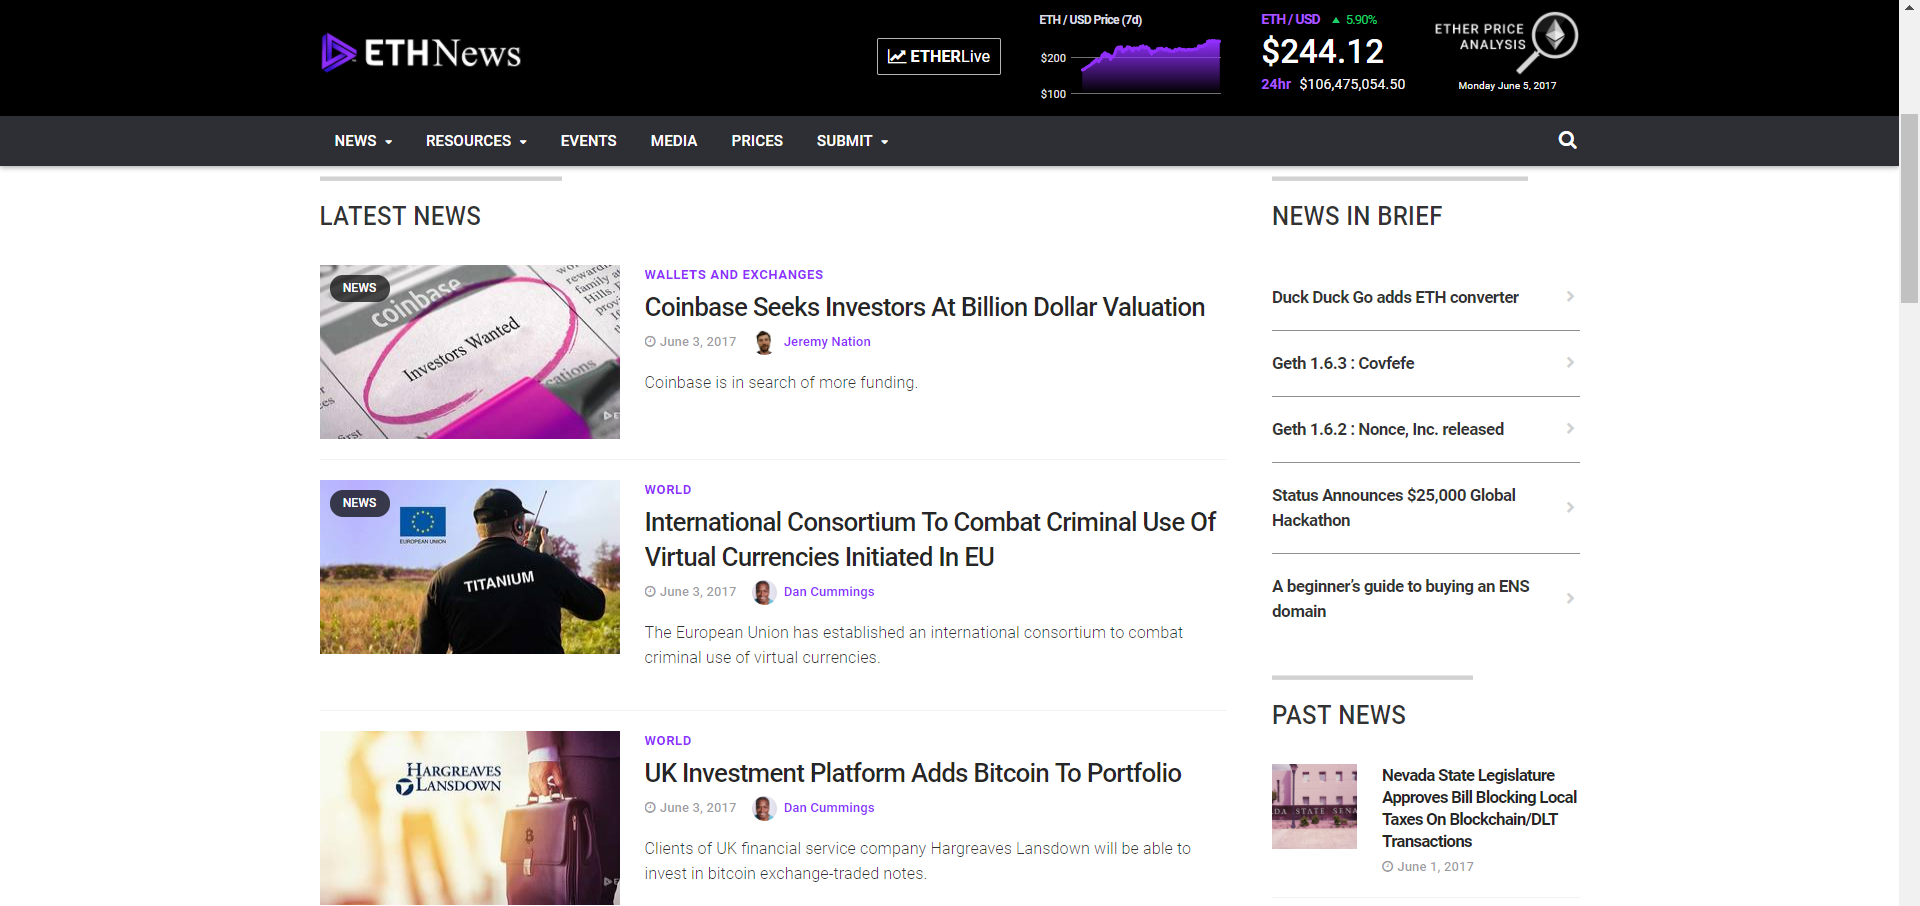This screenshot has height=906, width=1920.
Task: Click 'Coinbase is in search of more funding.'
Action: pos(781,383)
